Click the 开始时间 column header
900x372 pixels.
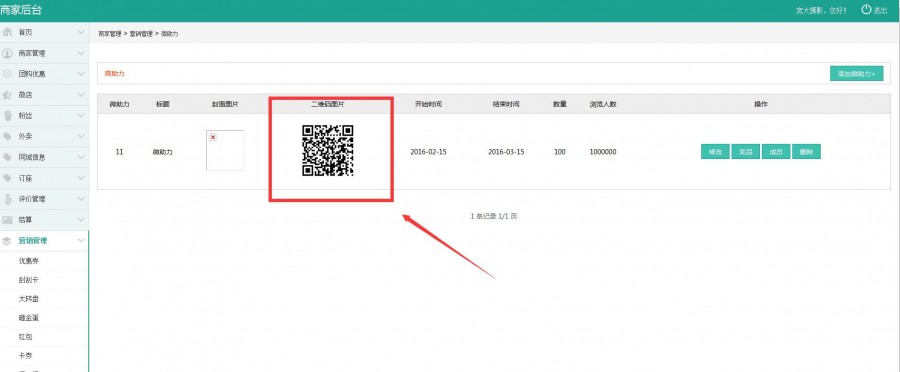point(428,104)
